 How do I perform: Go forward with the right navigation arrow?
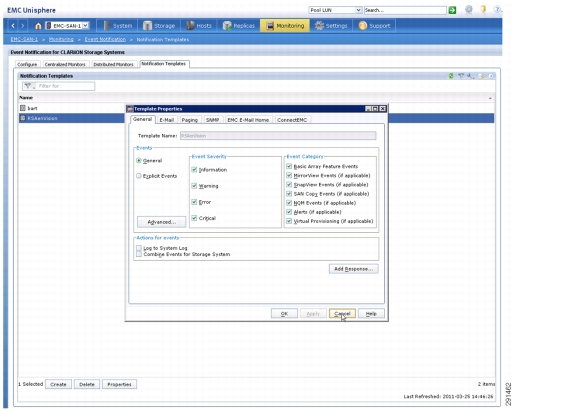[23, 26]
